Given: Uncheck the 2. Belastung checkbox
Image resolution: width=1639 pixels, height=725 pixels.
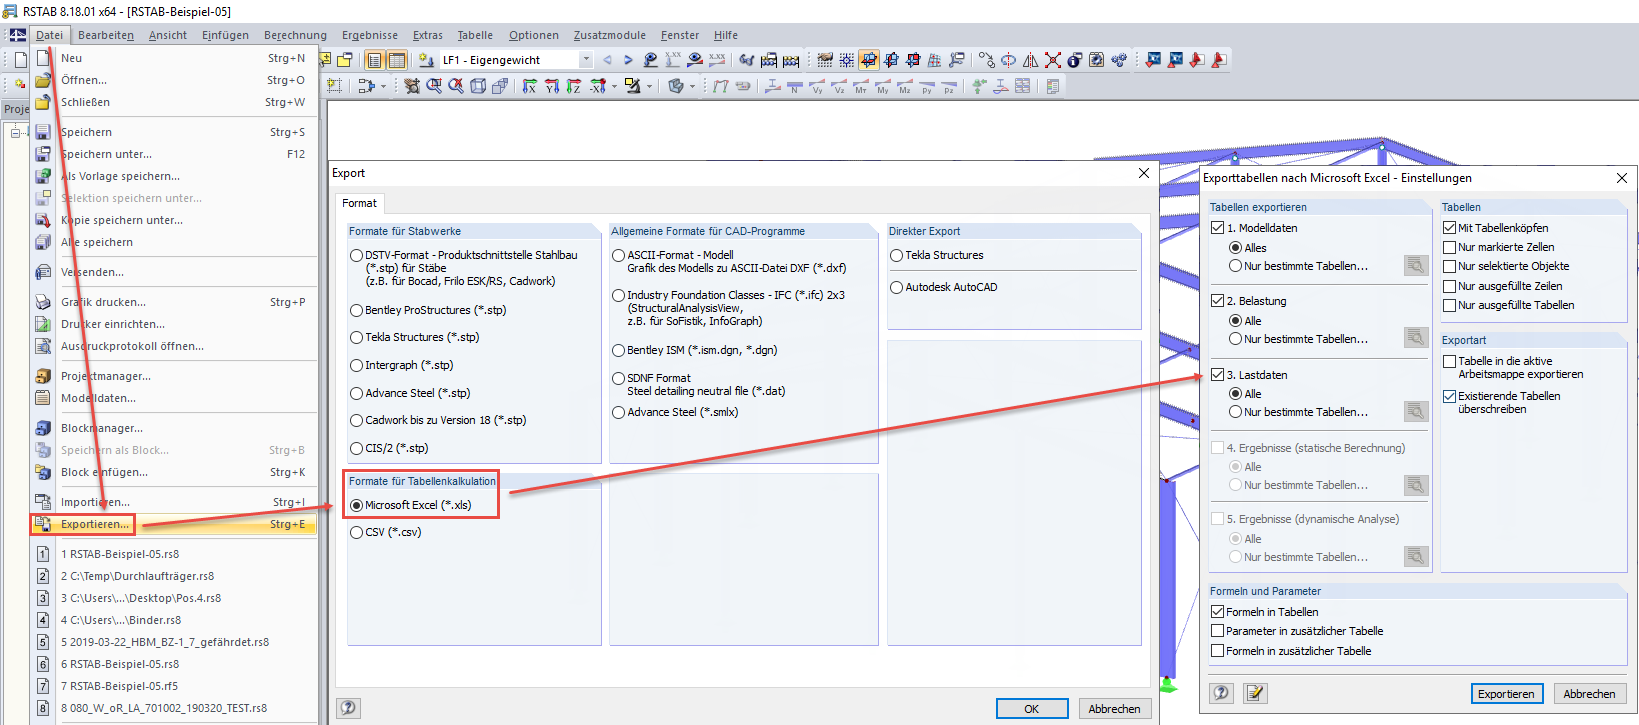Looking at the screenshot, I should point(1217,301).
